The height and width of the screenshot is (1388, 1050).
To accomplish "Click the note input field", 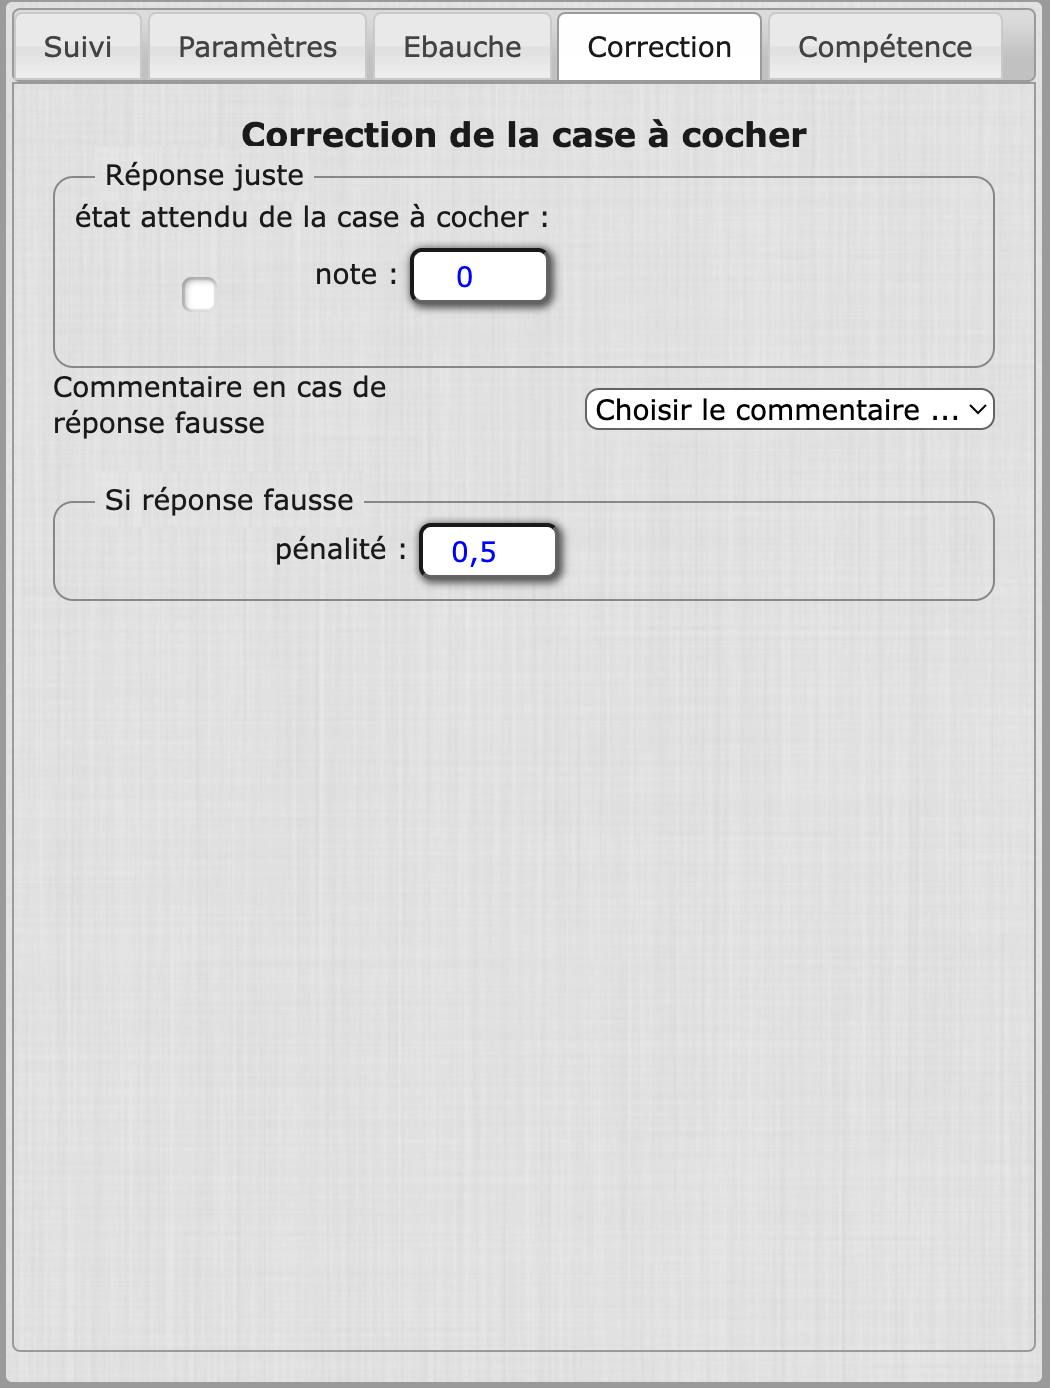I will coord(480,276).
